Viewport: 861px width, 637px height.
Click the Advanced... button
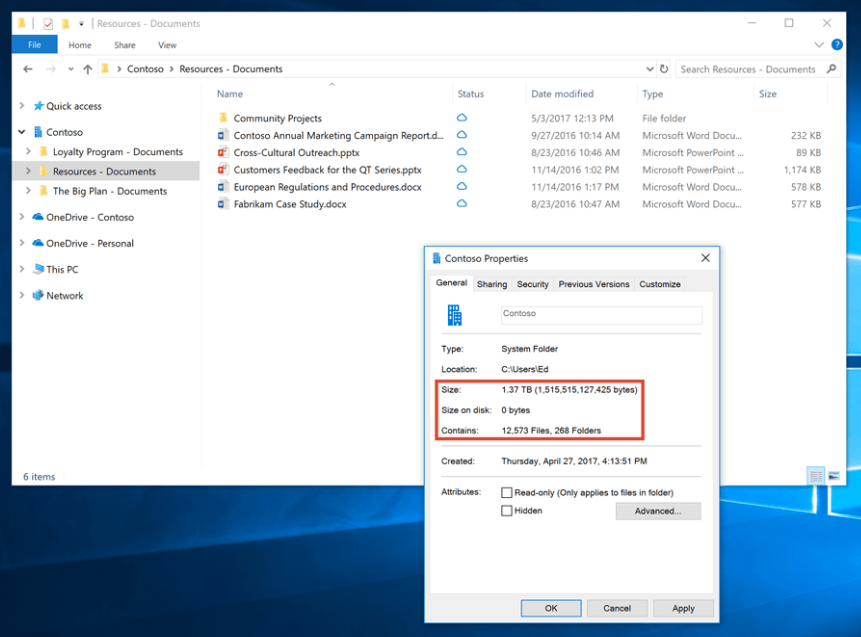[x=658, y=511]
